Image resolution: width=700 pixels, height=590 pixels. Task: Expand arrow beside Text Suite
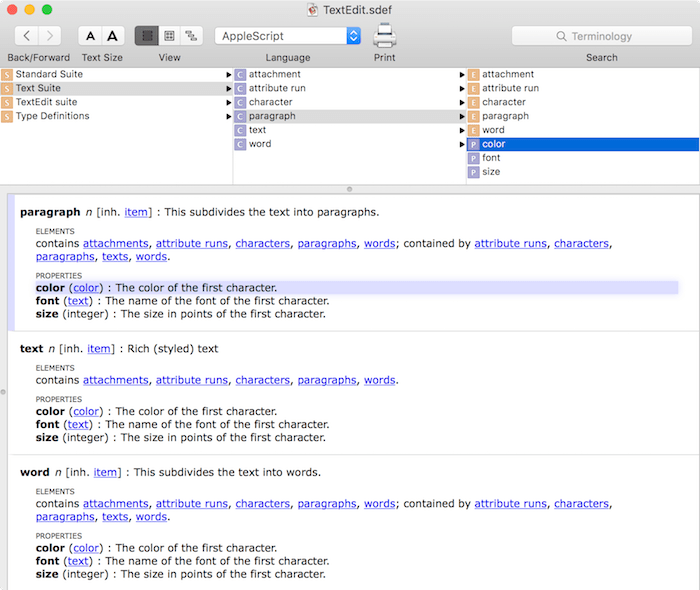click(x=229, y=88)
